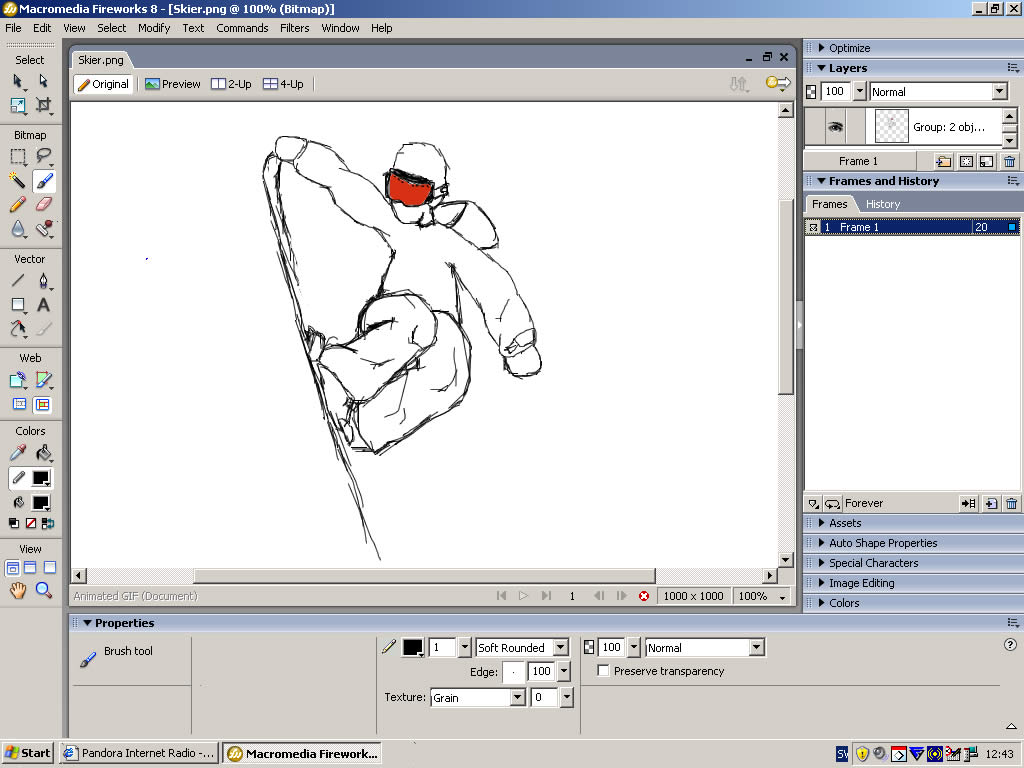The height and width of the screenshot is (768, 1024).
Task: Select the Crop tool
Action: (x=44, y=105)
